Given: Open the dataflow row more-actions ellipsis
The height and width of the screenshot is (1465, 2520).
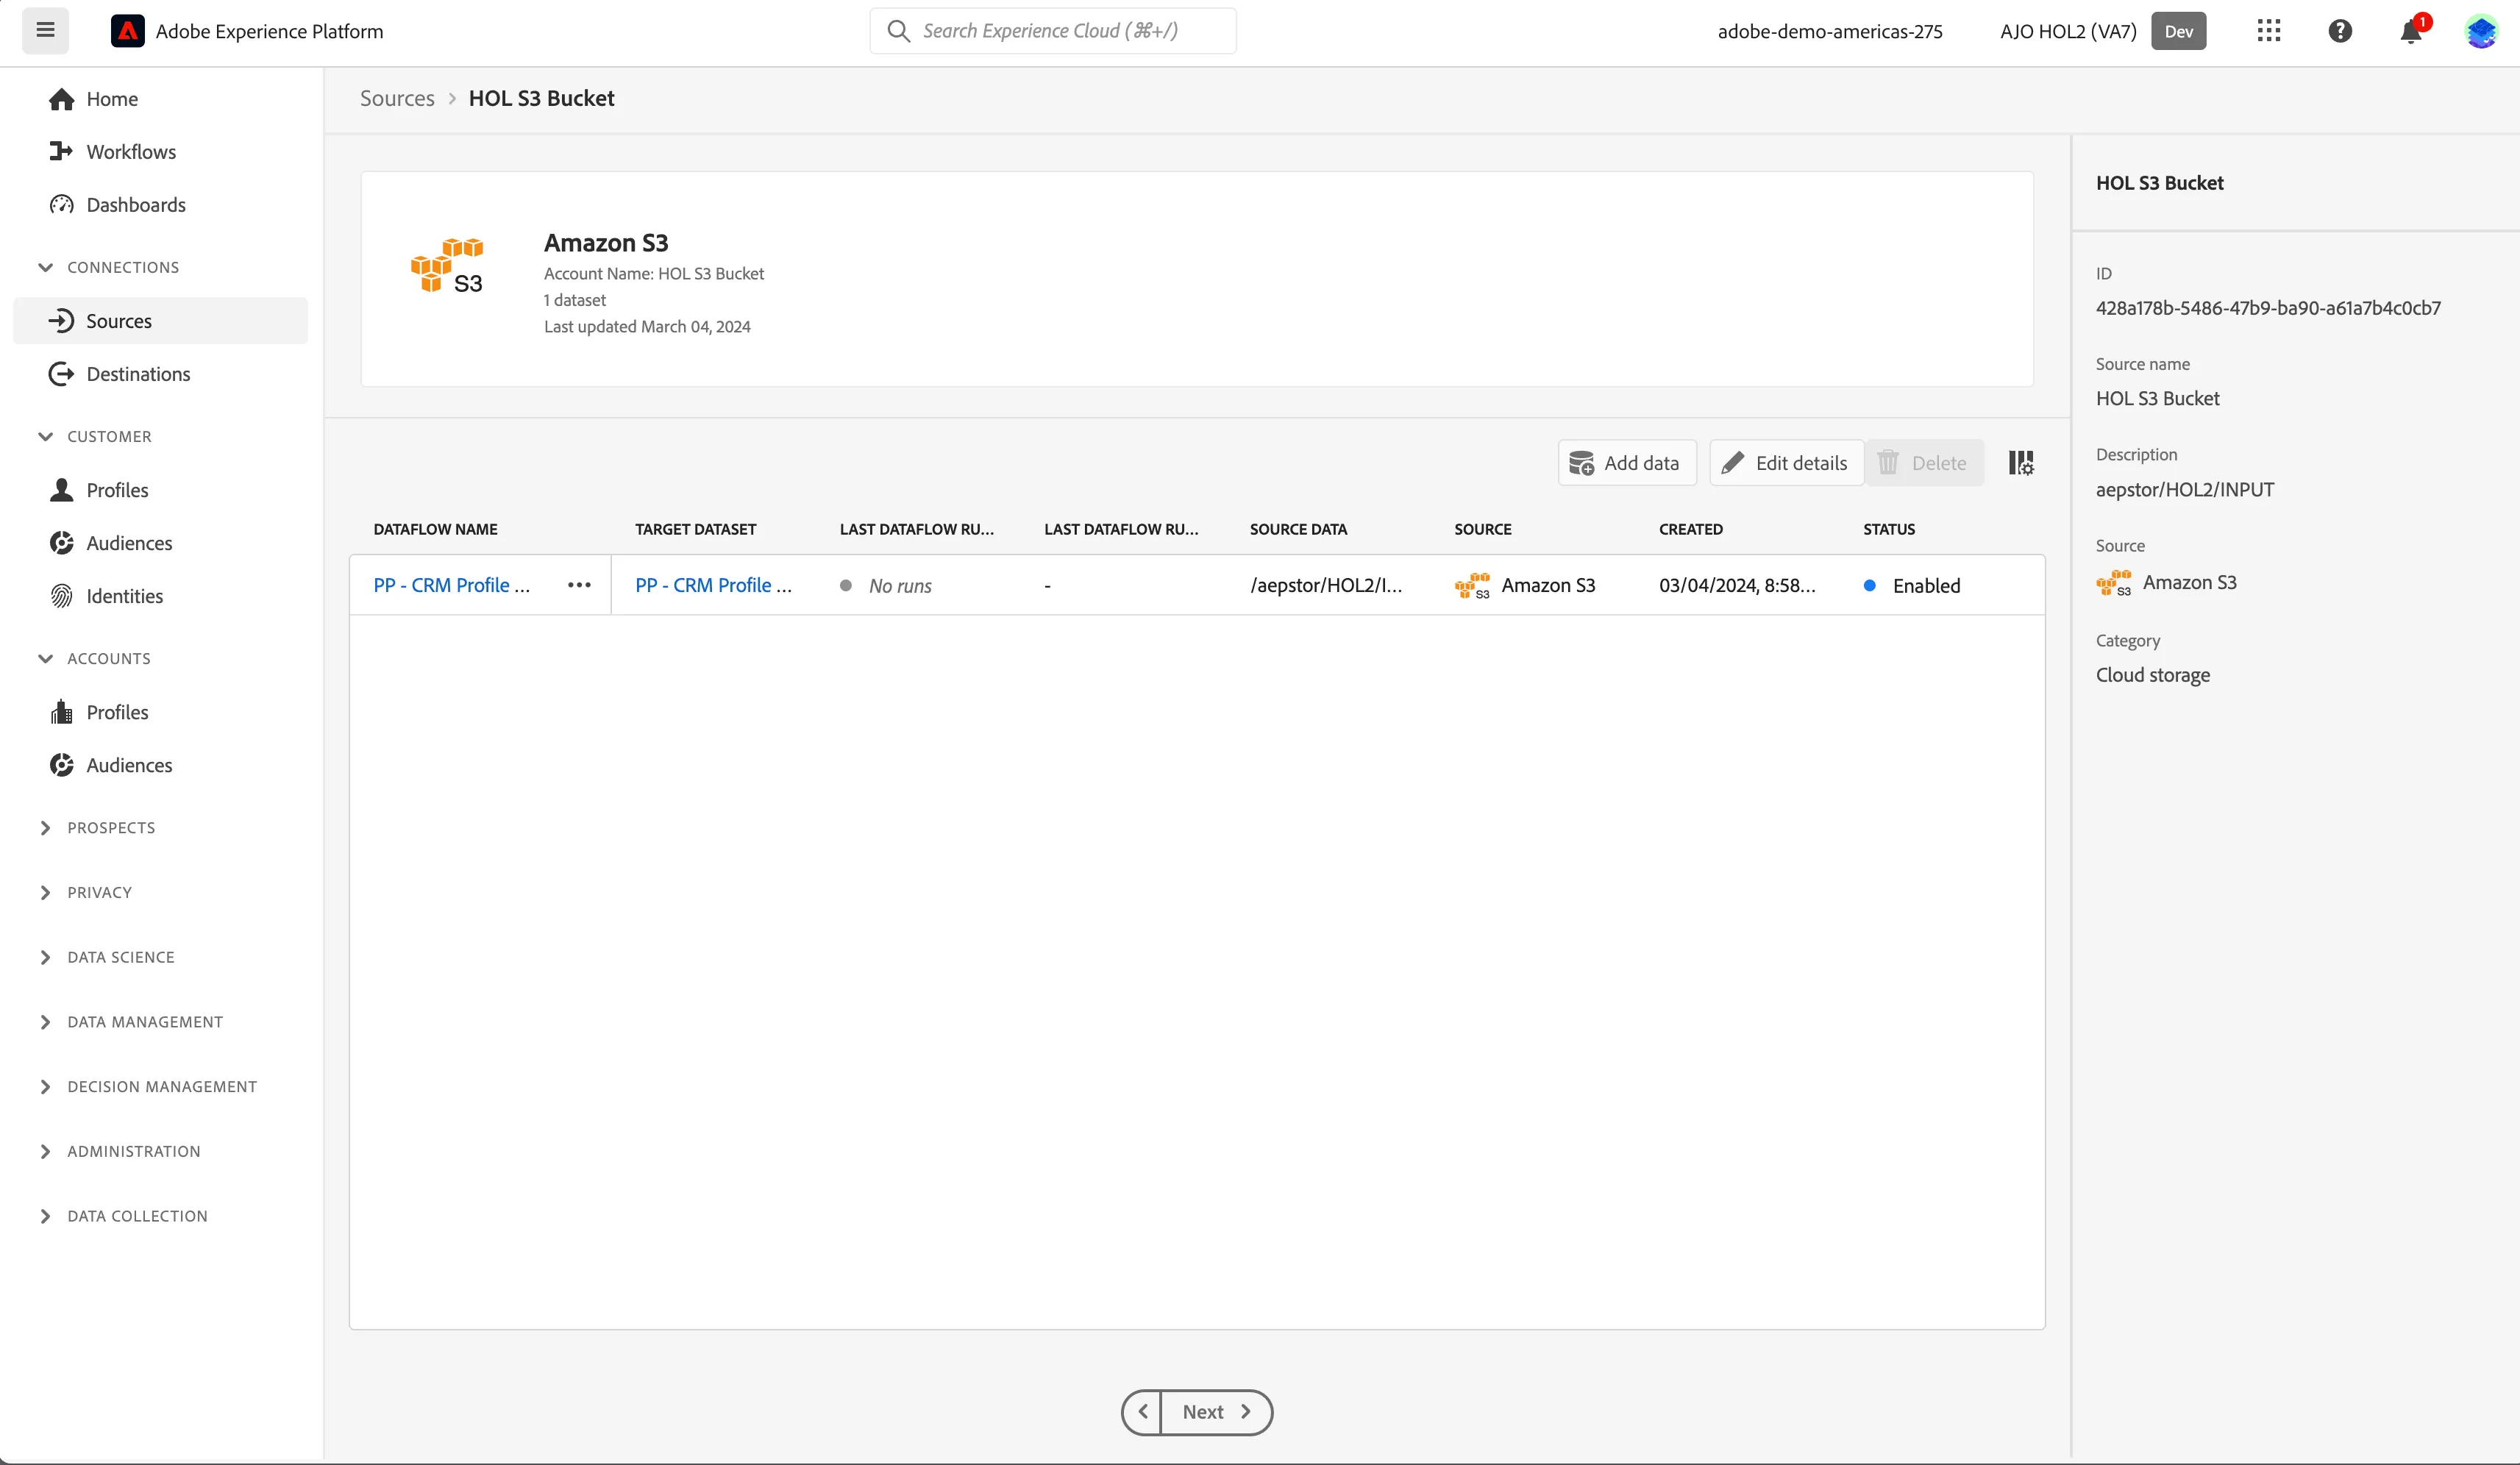Looking at the screenshot, I should 579,585.
